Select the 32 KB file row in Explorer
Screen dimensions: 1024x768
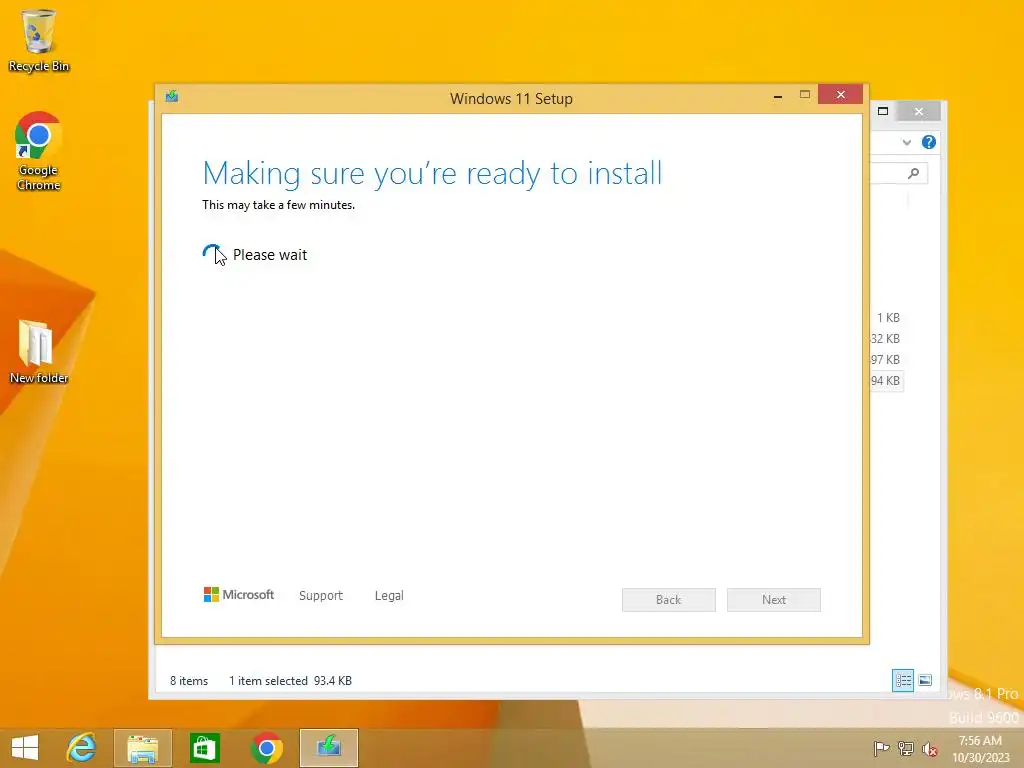[886, 339]
